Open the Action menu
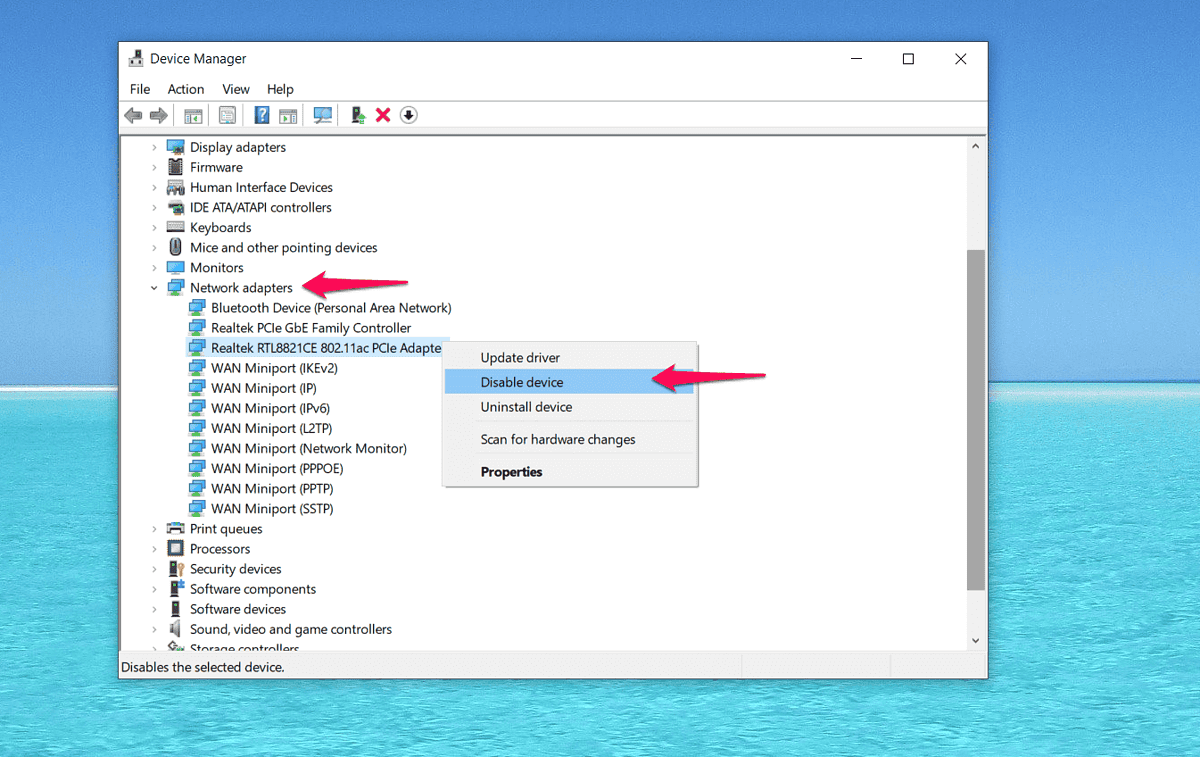This screenshot has width=1200, height=757. click(x=186, y=89)
